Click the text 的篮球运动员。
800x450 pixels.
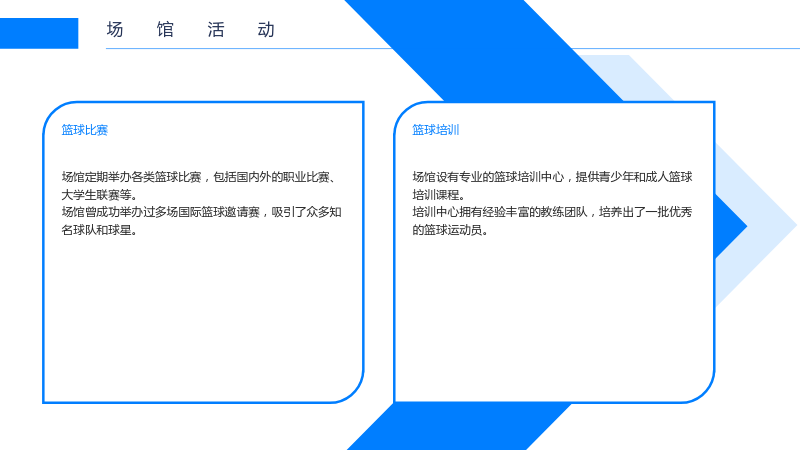click(451, 230)
